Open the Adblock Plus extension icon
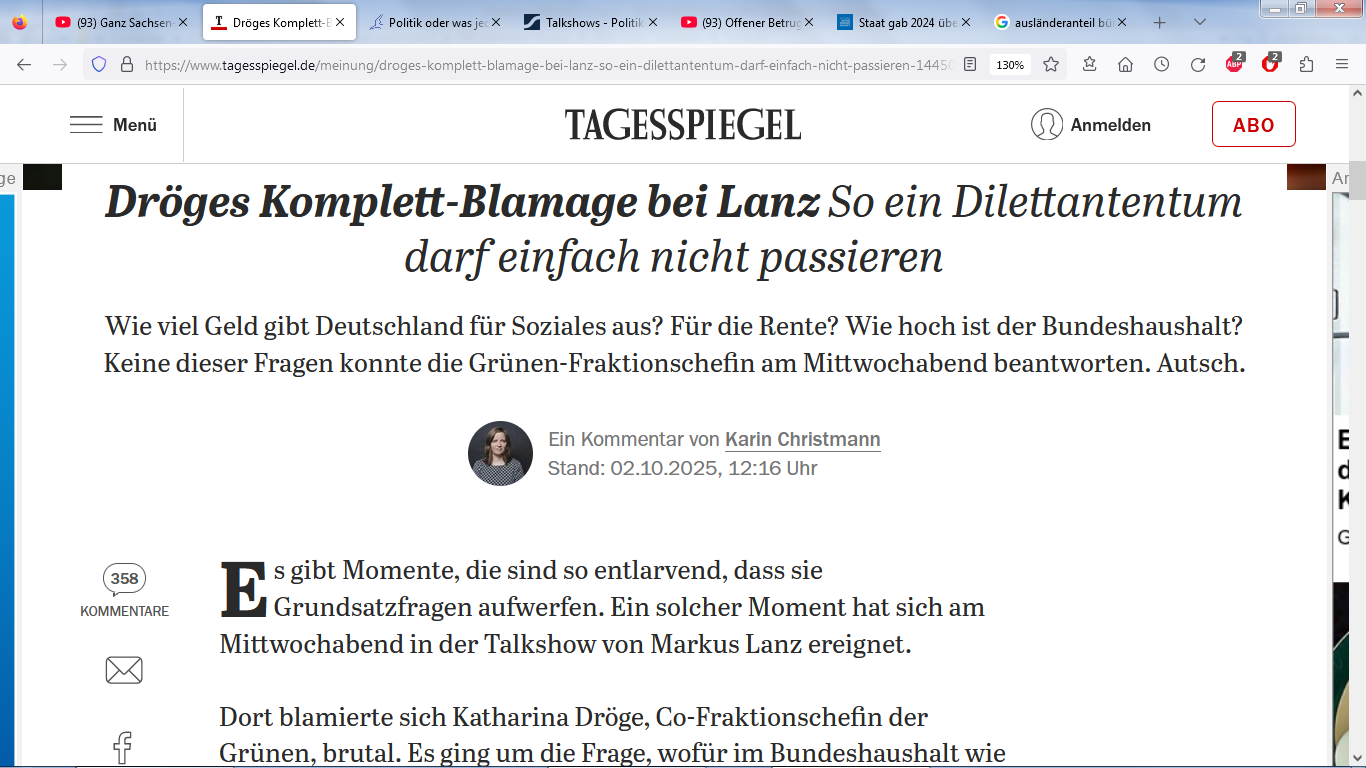 1235,64
